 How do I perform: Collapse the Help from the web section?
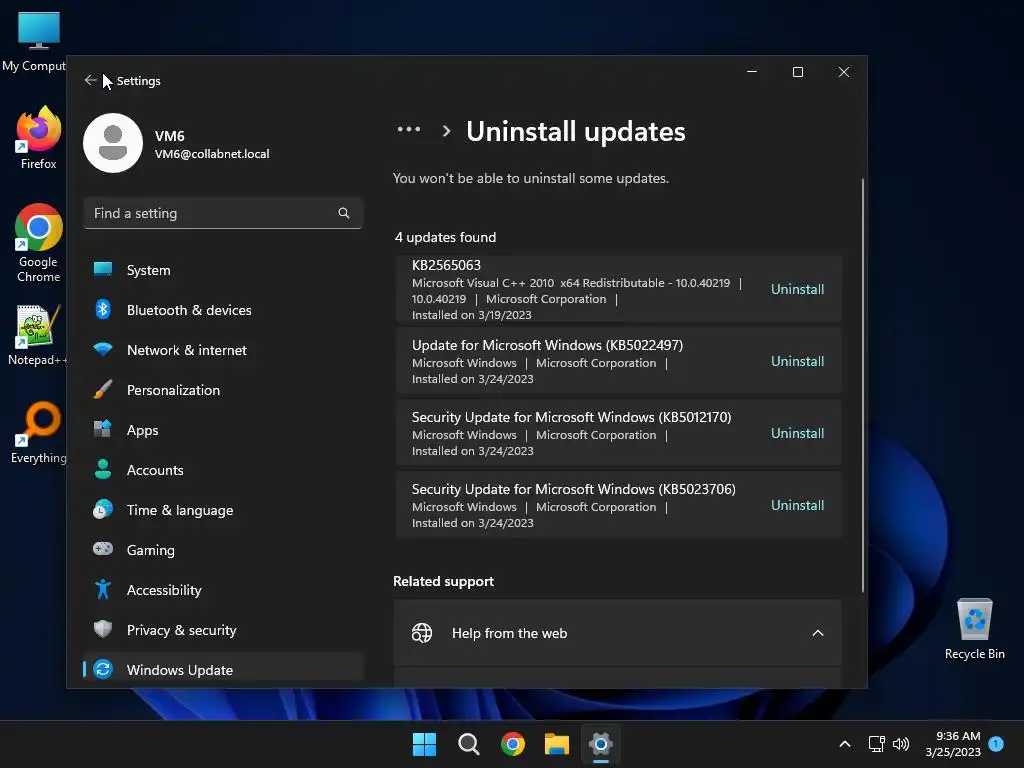click(x=818, y=633)
